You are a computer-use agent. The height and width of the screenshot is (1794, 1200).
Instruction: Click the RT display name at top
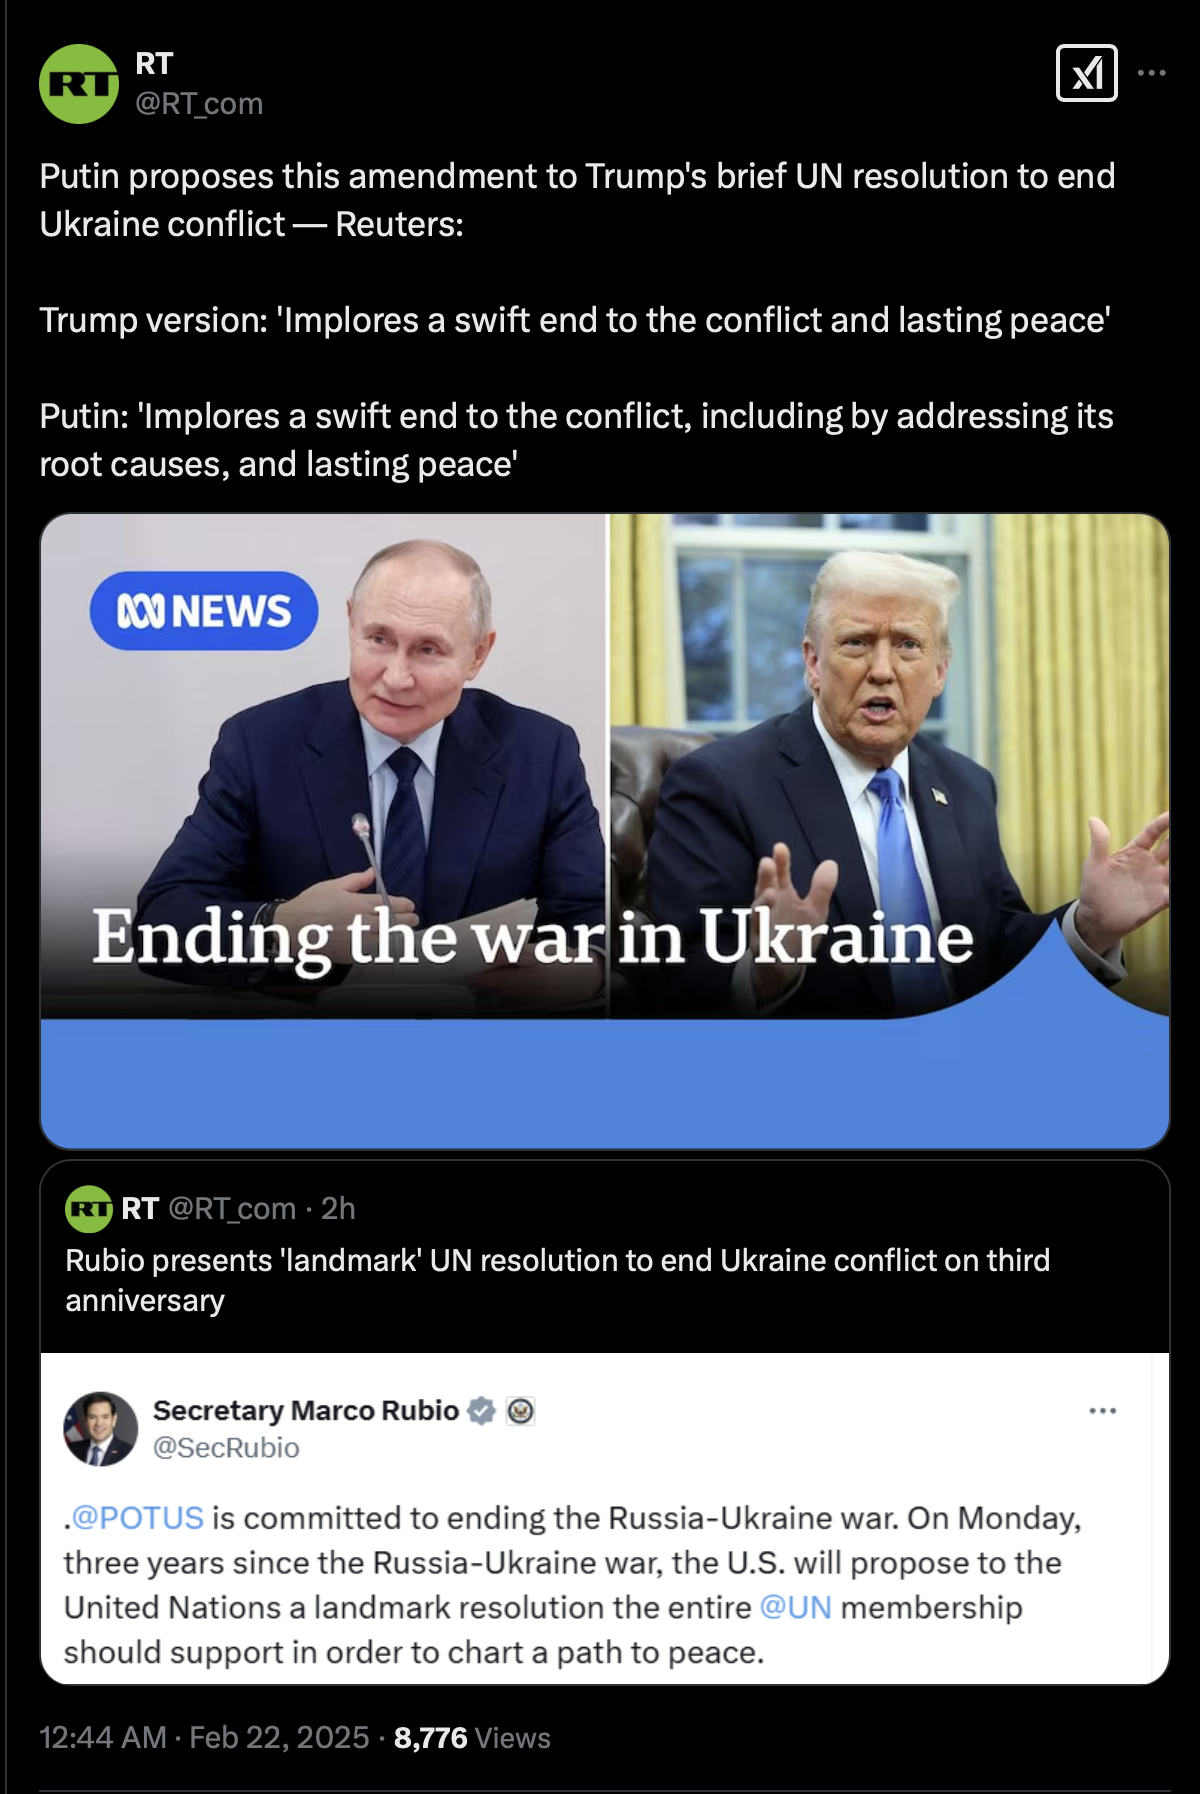tap(154, 64)
